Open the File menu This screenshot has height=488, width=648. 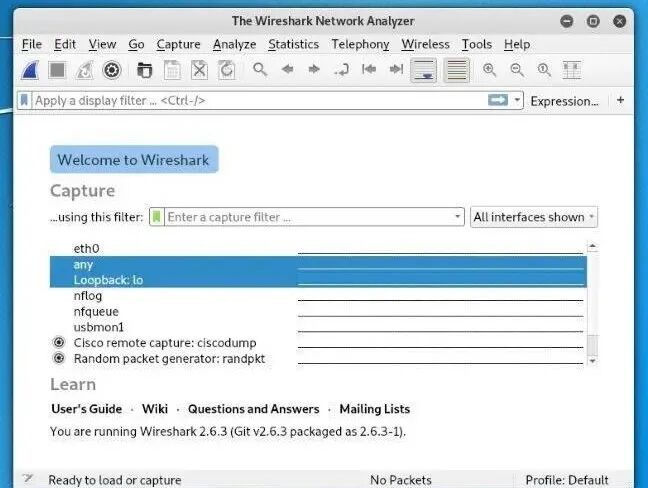point(32,44)
